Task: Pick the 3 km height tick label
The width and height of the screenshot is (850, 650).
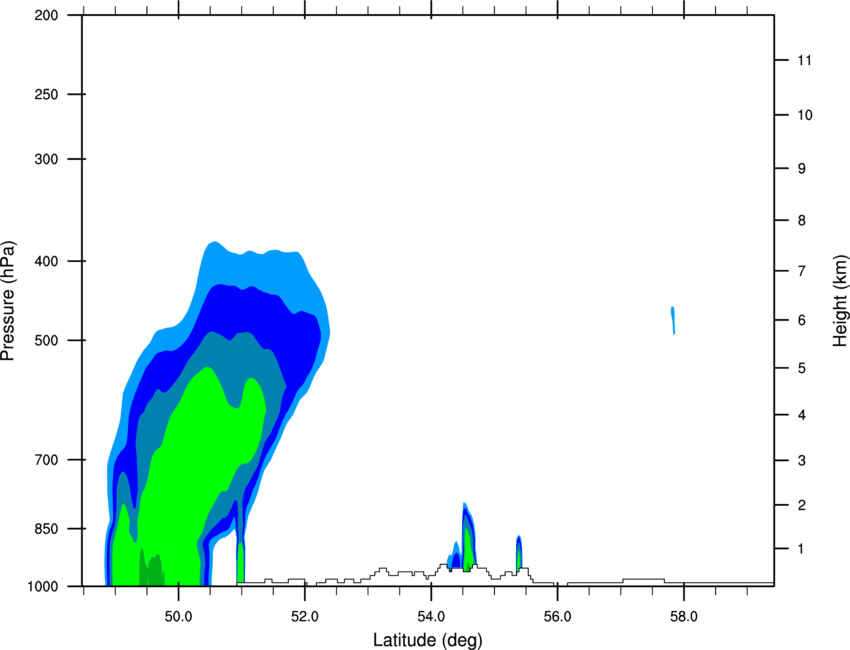Action: pyautogui.click(x=802, y=461)
